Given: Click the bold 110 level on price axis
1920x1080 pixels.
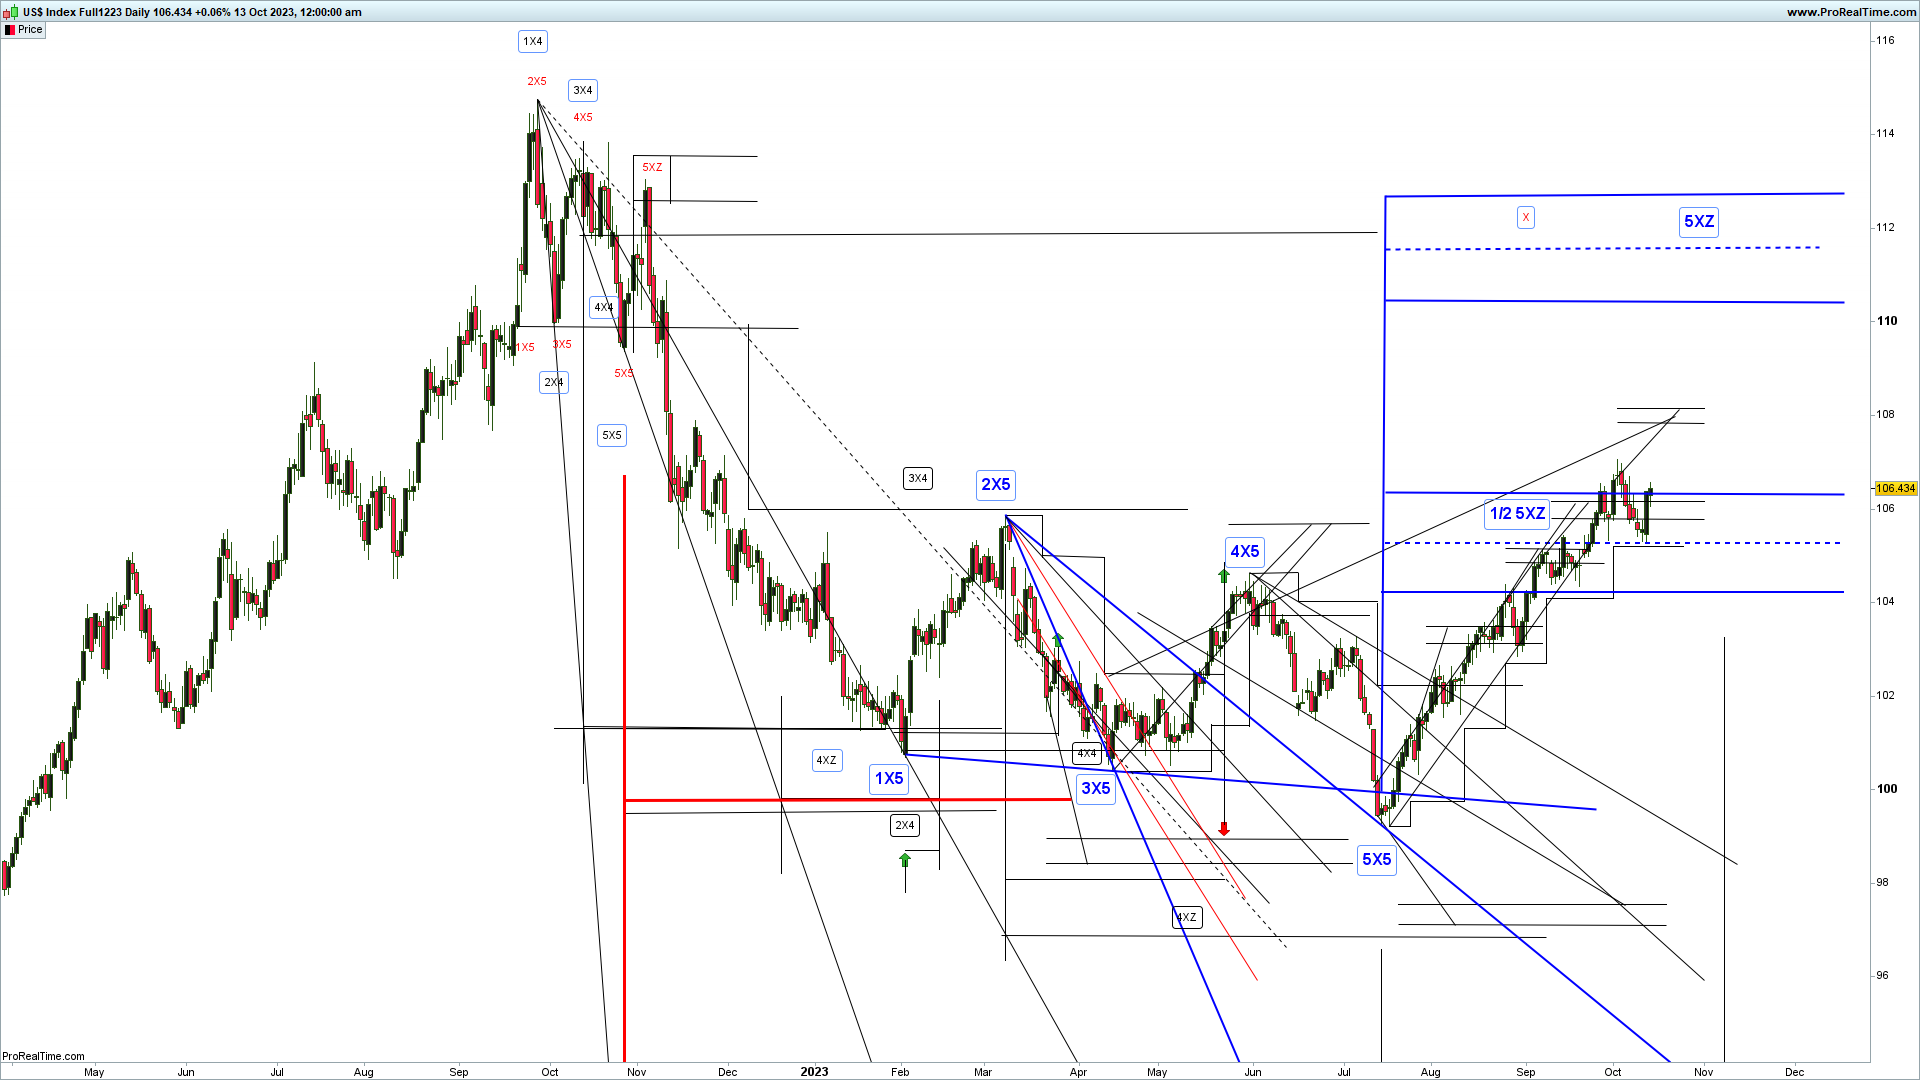Looking at the screenshot, I should point(1887,321).
